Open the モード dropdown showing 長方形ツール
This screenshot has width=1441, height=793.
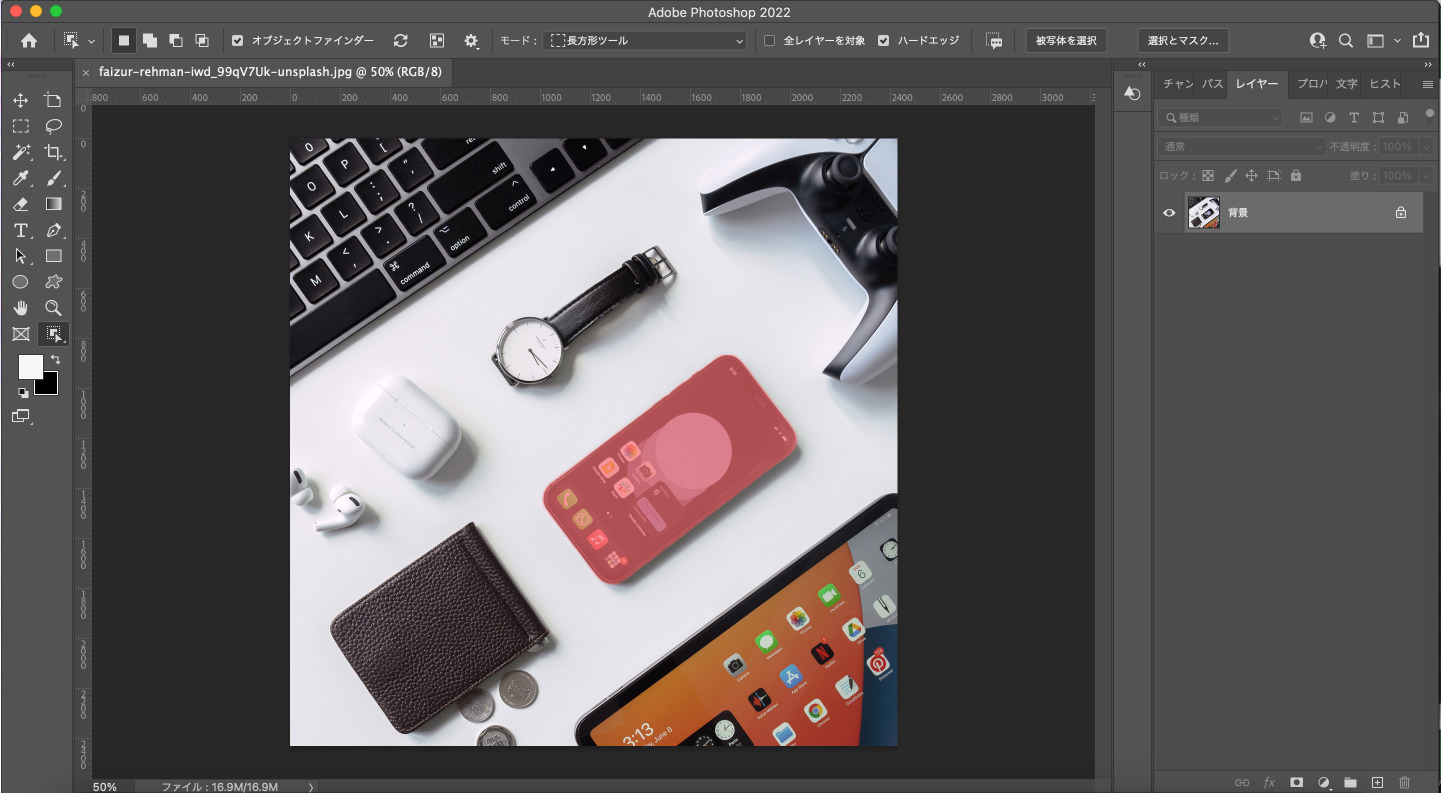tap(646, 41)
